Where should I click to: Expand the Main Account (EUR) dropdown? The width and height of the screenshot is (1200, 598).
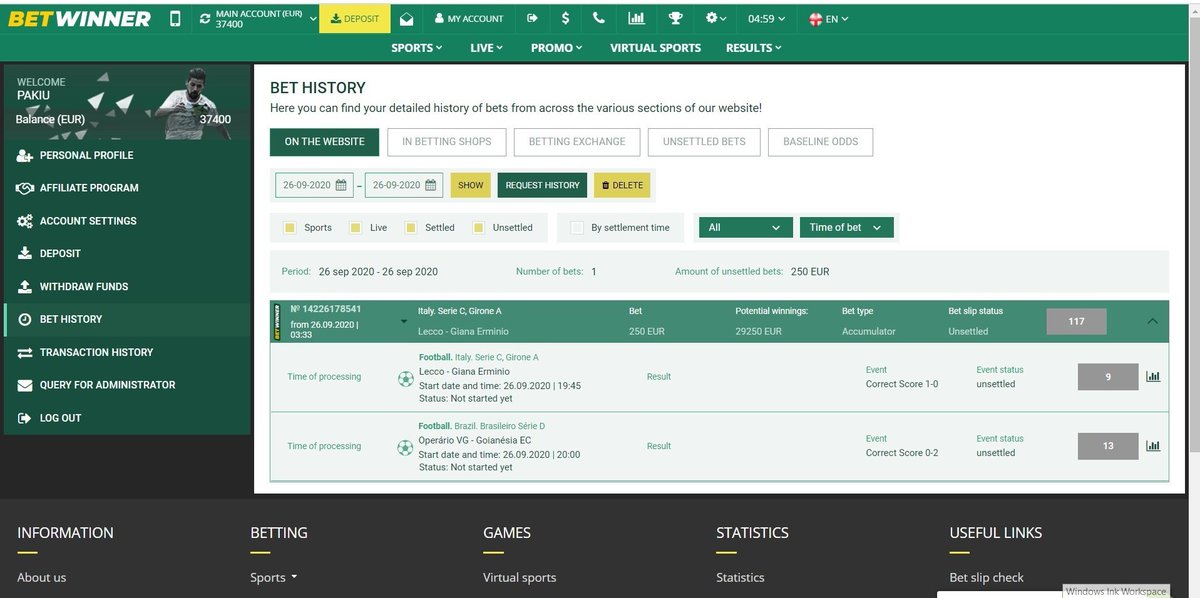point(313,18)
